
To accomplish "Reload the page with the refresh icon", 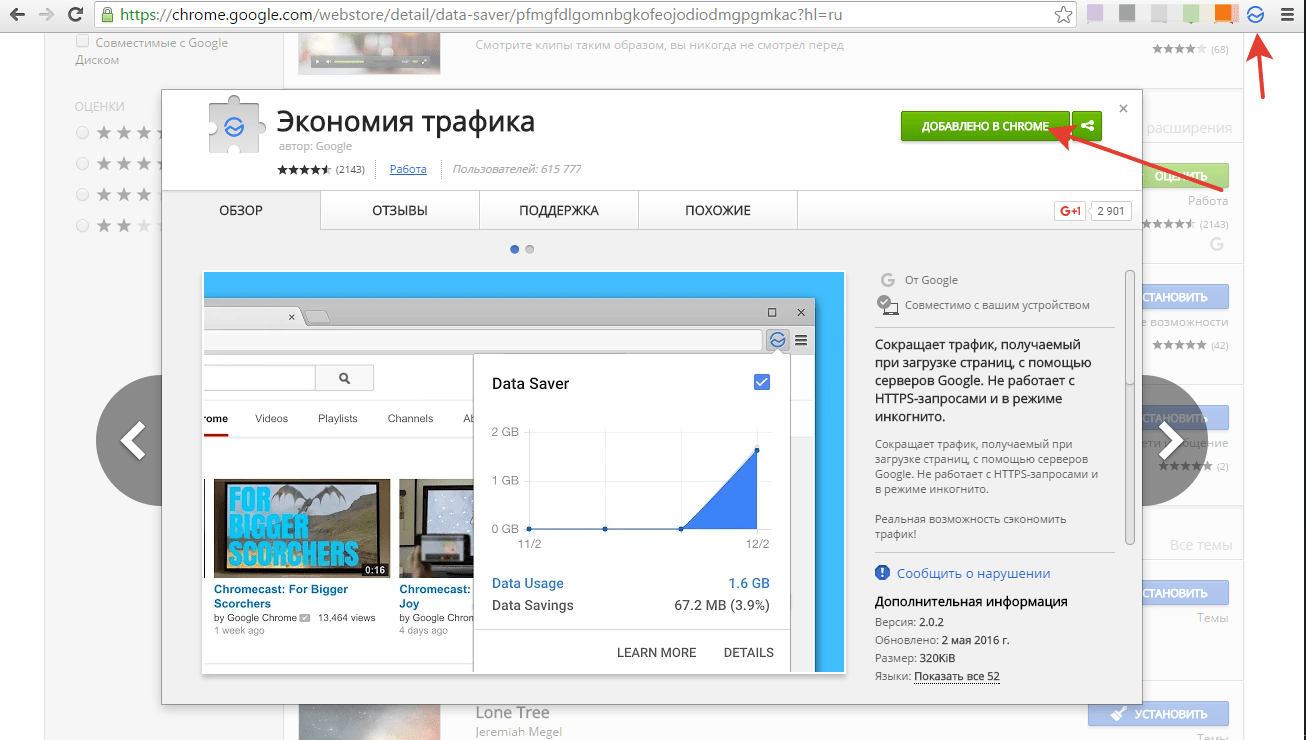I will coord(76,15).
